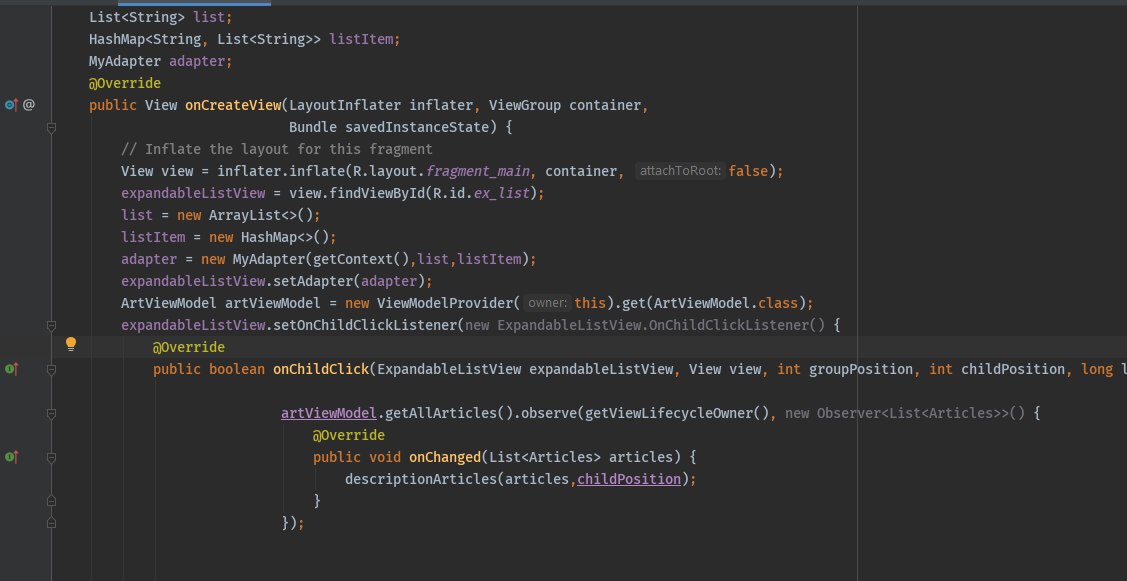1127x581 pixels.
Task: Click the onChildClick method name
Action: pos(321,370)
